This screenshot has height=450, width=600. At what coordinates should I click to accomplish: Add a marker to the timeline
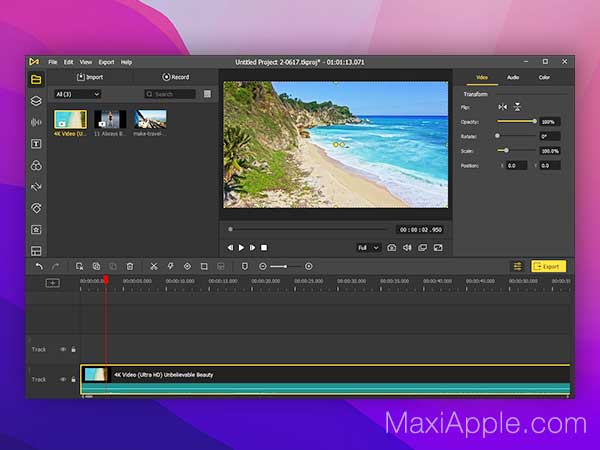[245, 266]
